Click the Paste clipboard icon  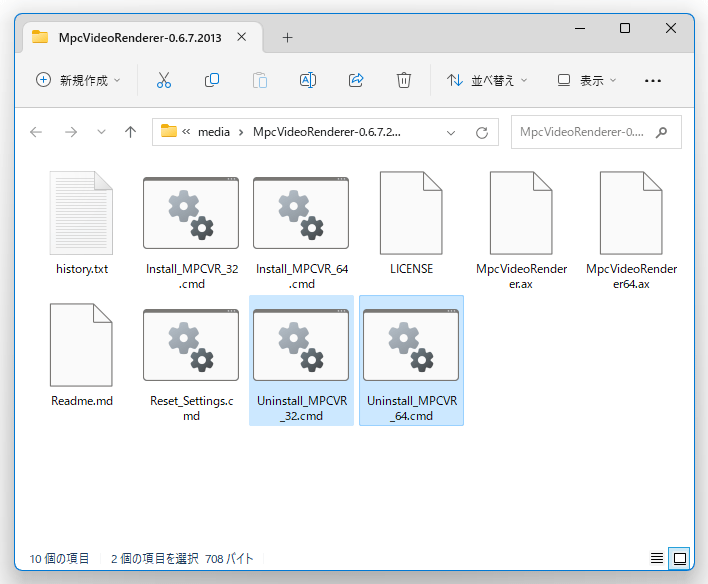(x=260, y=80)
